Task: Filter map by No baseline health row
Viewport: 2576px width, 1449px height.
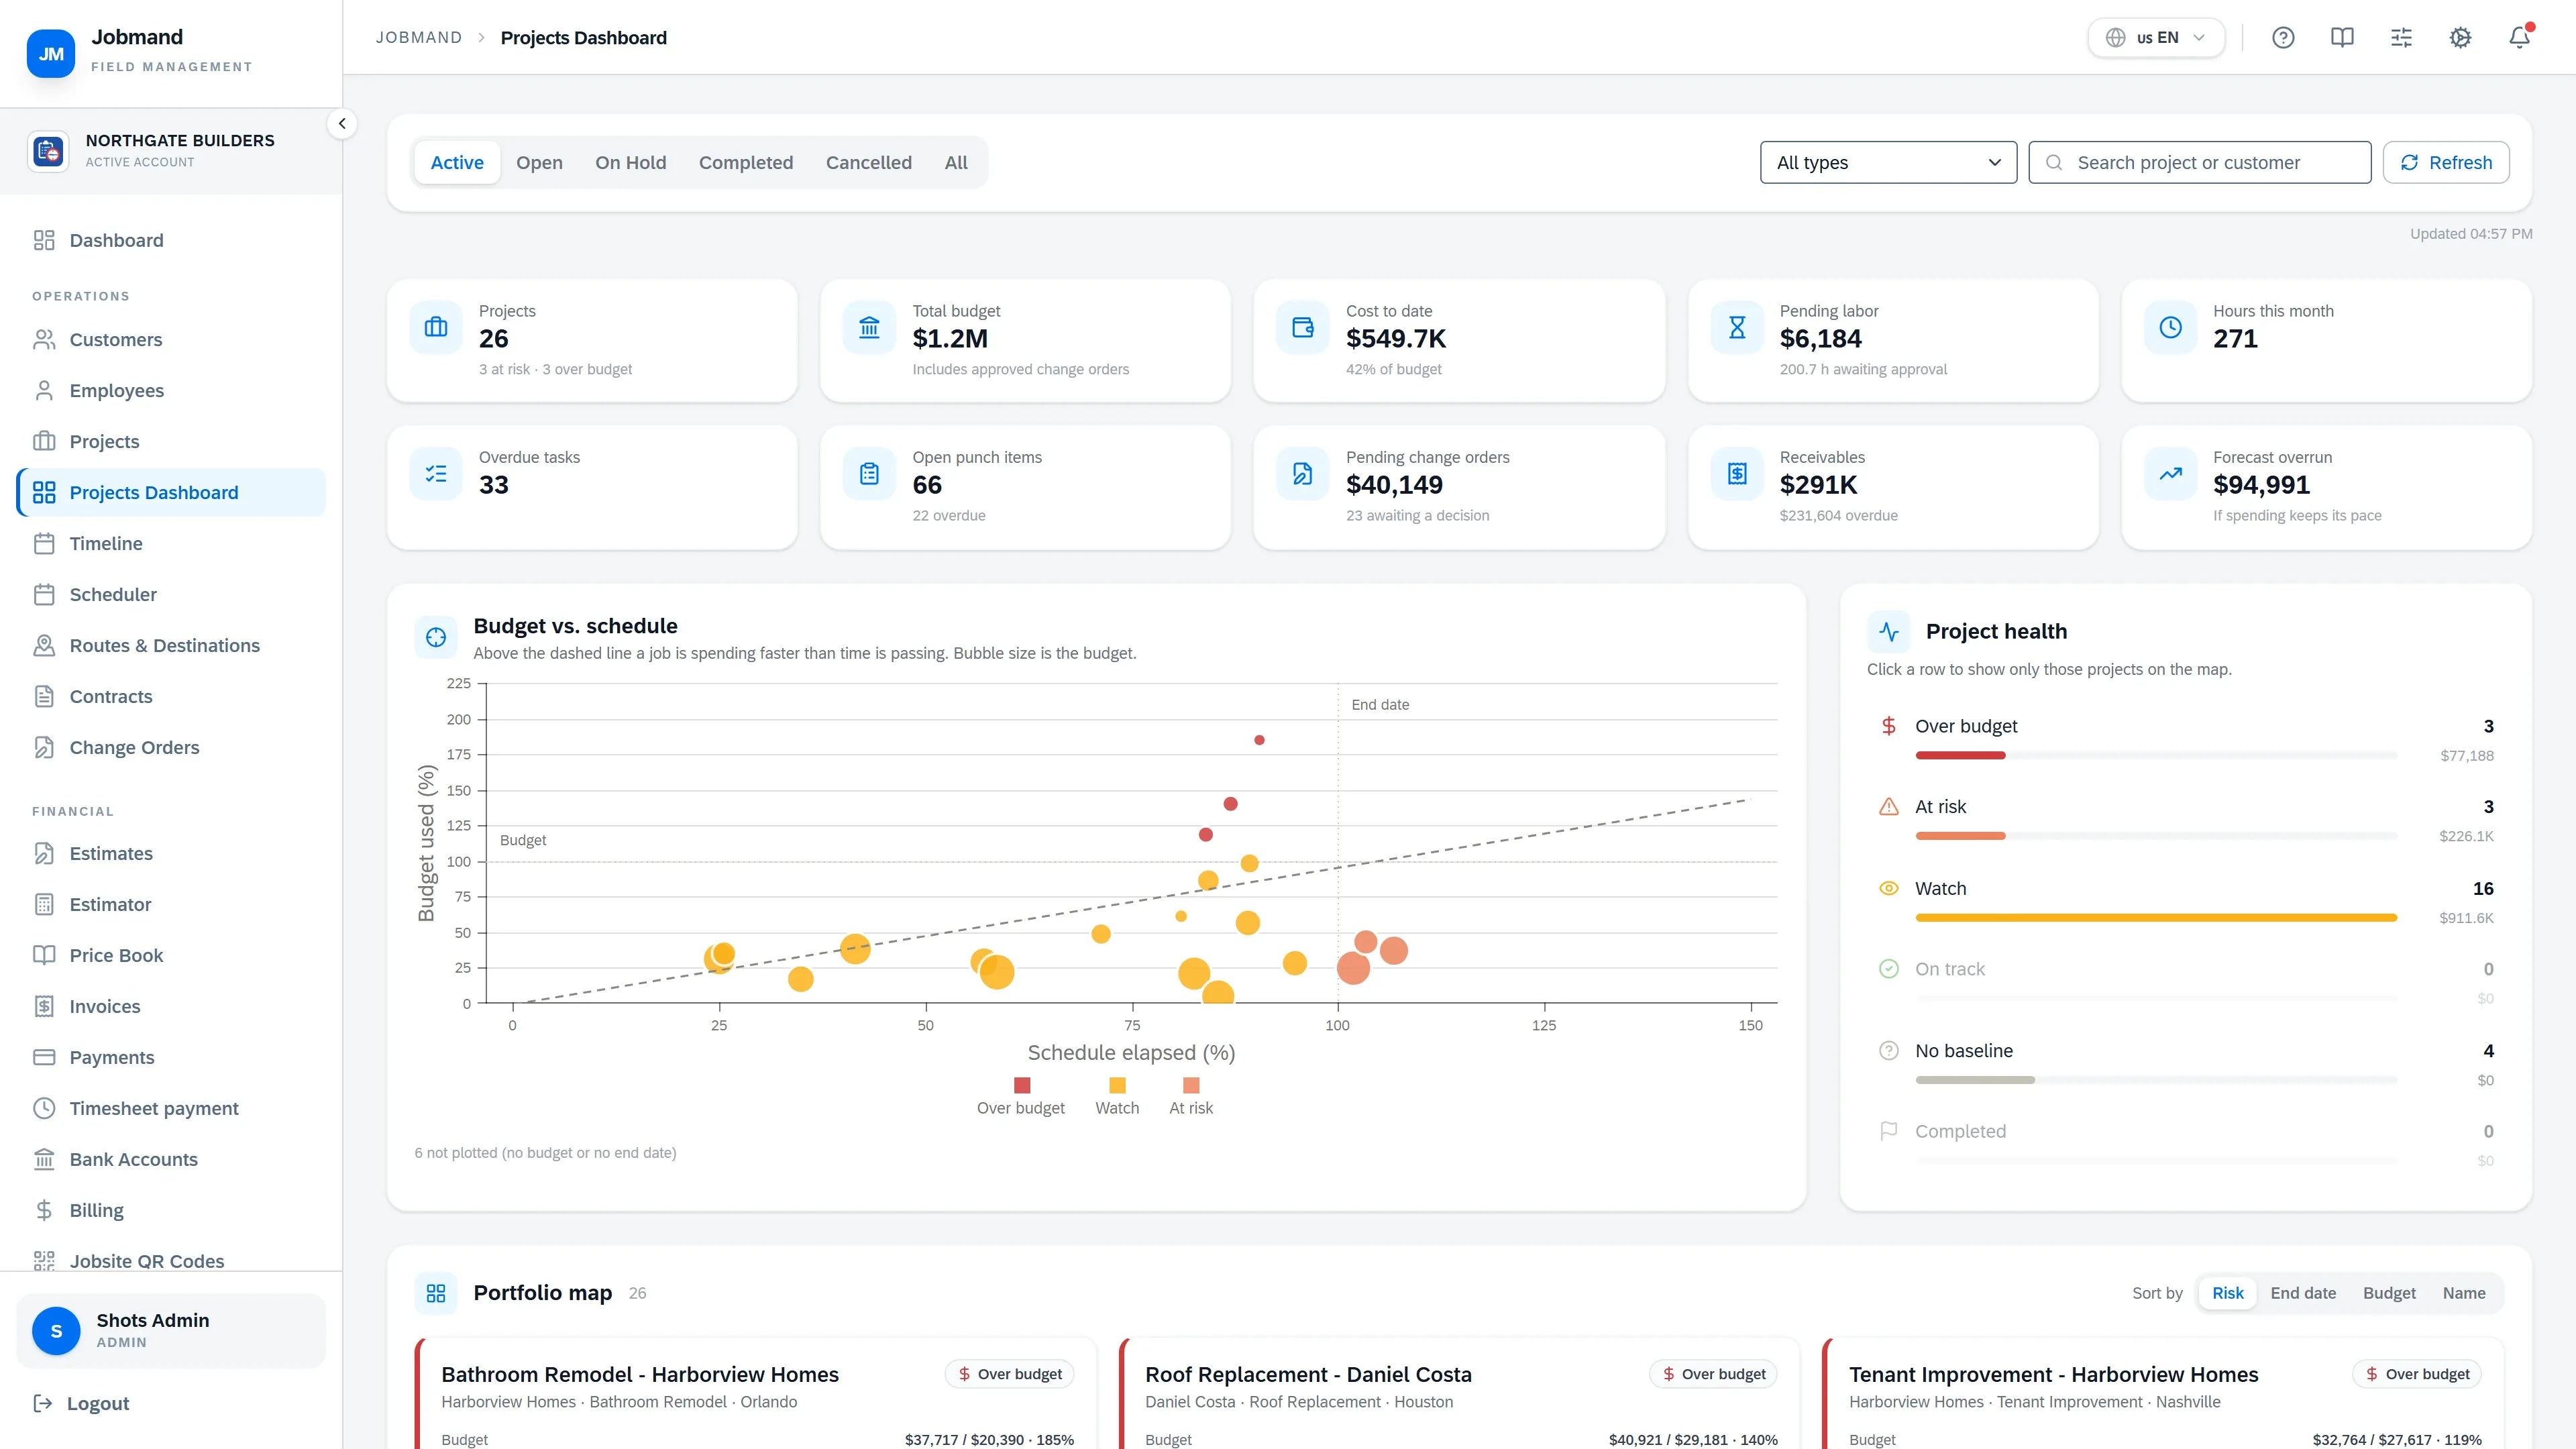Action: click(x=2185, y=1063)
